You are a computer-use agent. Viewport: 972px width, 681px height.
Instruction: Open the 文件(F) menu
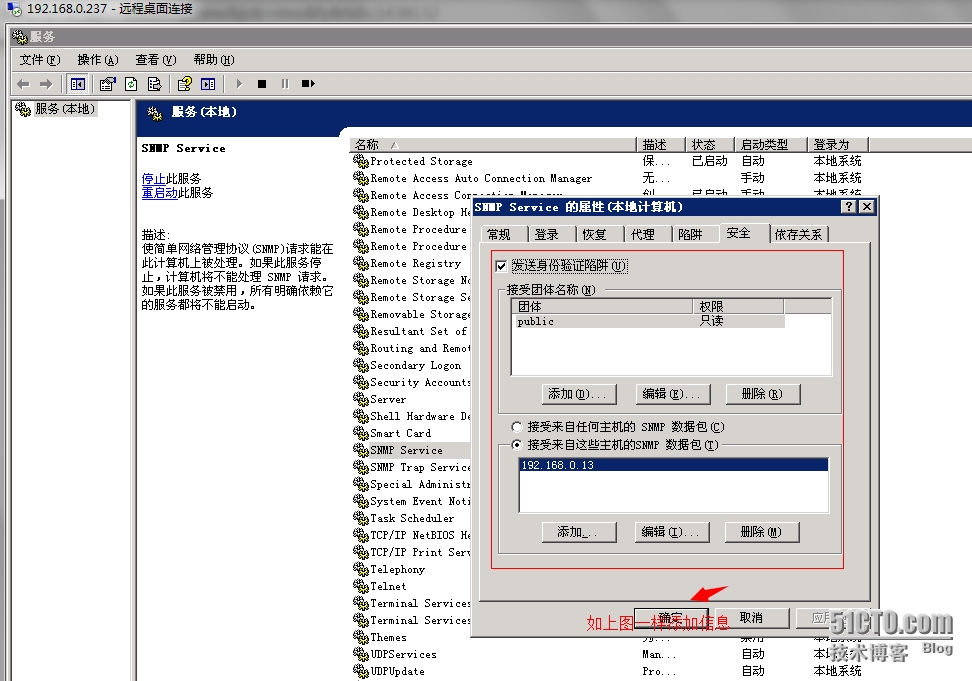pyautogui.click(x=40, y=59)
